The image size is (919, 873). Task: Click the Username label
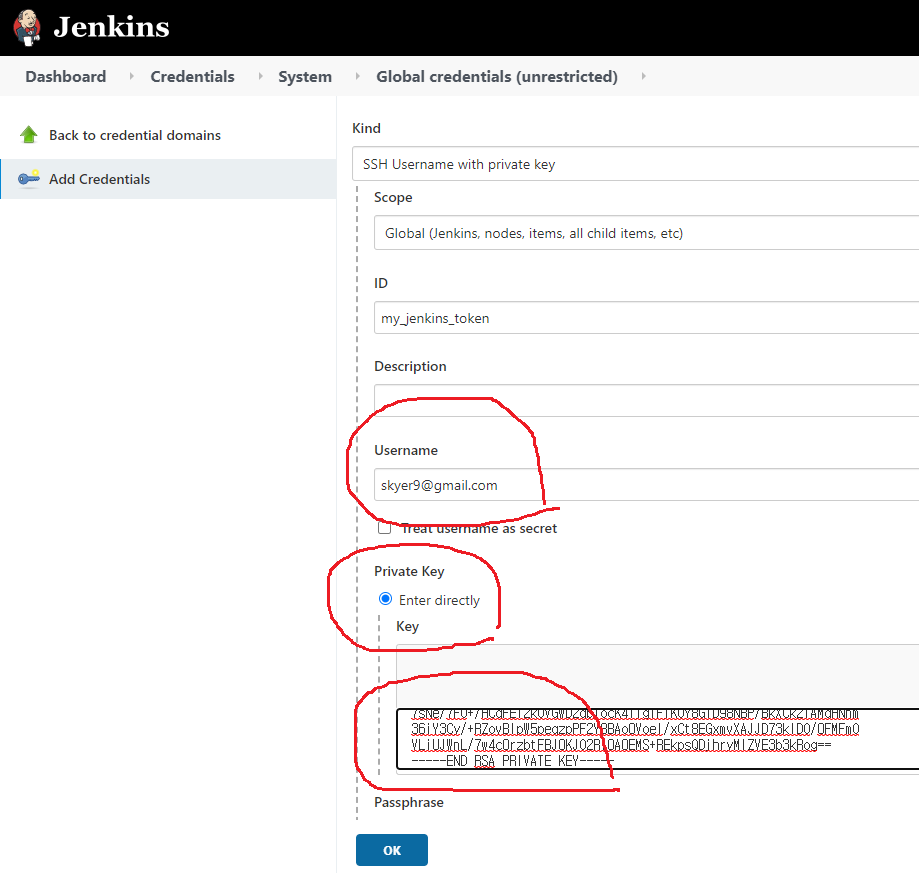(406, 450)
